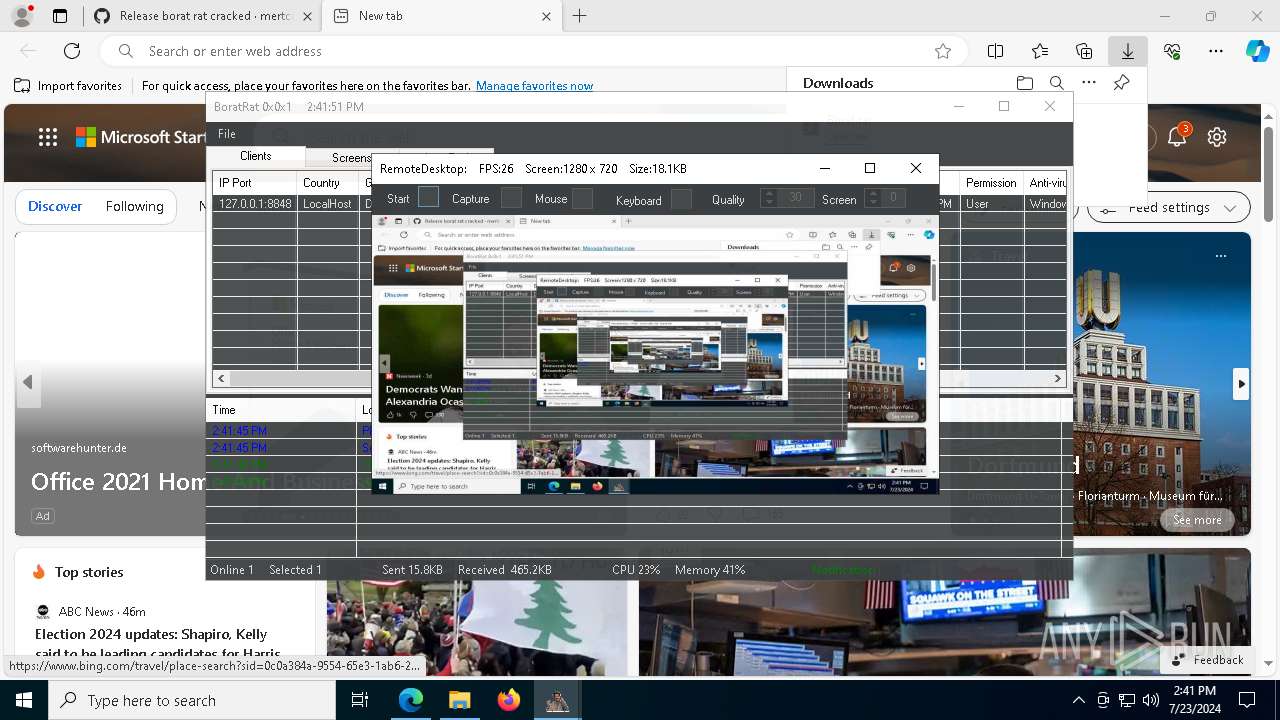This screenshot has width=1280, height=720.
Task: Open Election 2024 updates news headline
Action: (158, 646)
